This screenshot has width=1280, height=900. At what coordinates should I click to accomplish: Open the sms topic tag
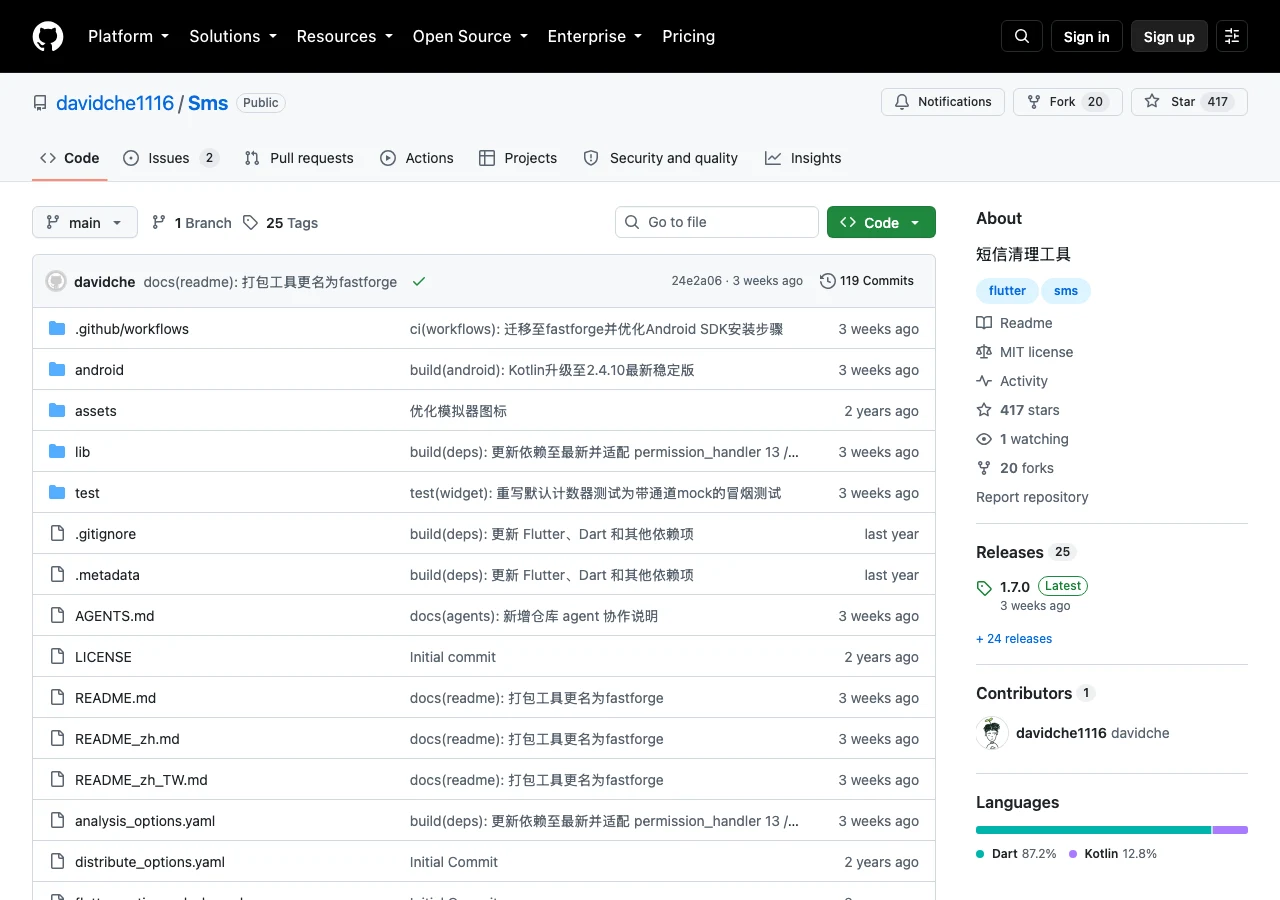[1066, 291]
